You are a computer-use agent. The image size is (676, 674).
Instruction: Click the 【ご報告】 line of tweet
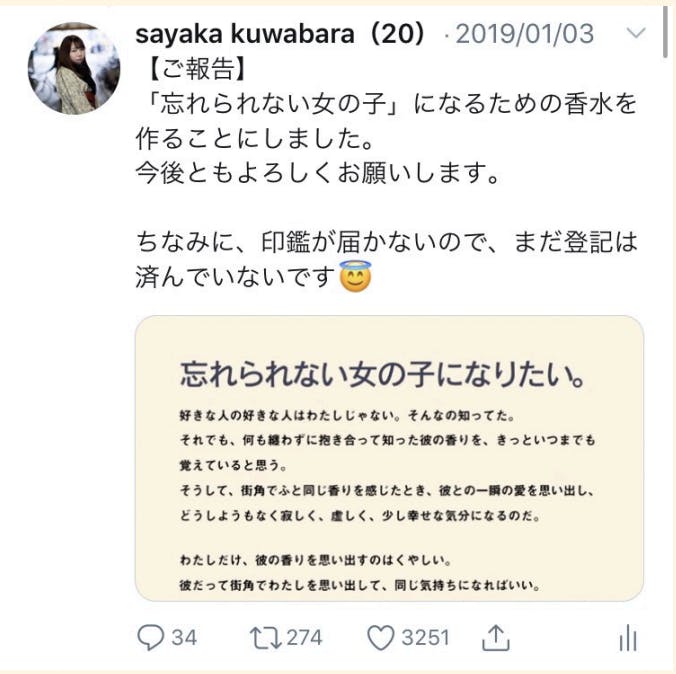192,69
